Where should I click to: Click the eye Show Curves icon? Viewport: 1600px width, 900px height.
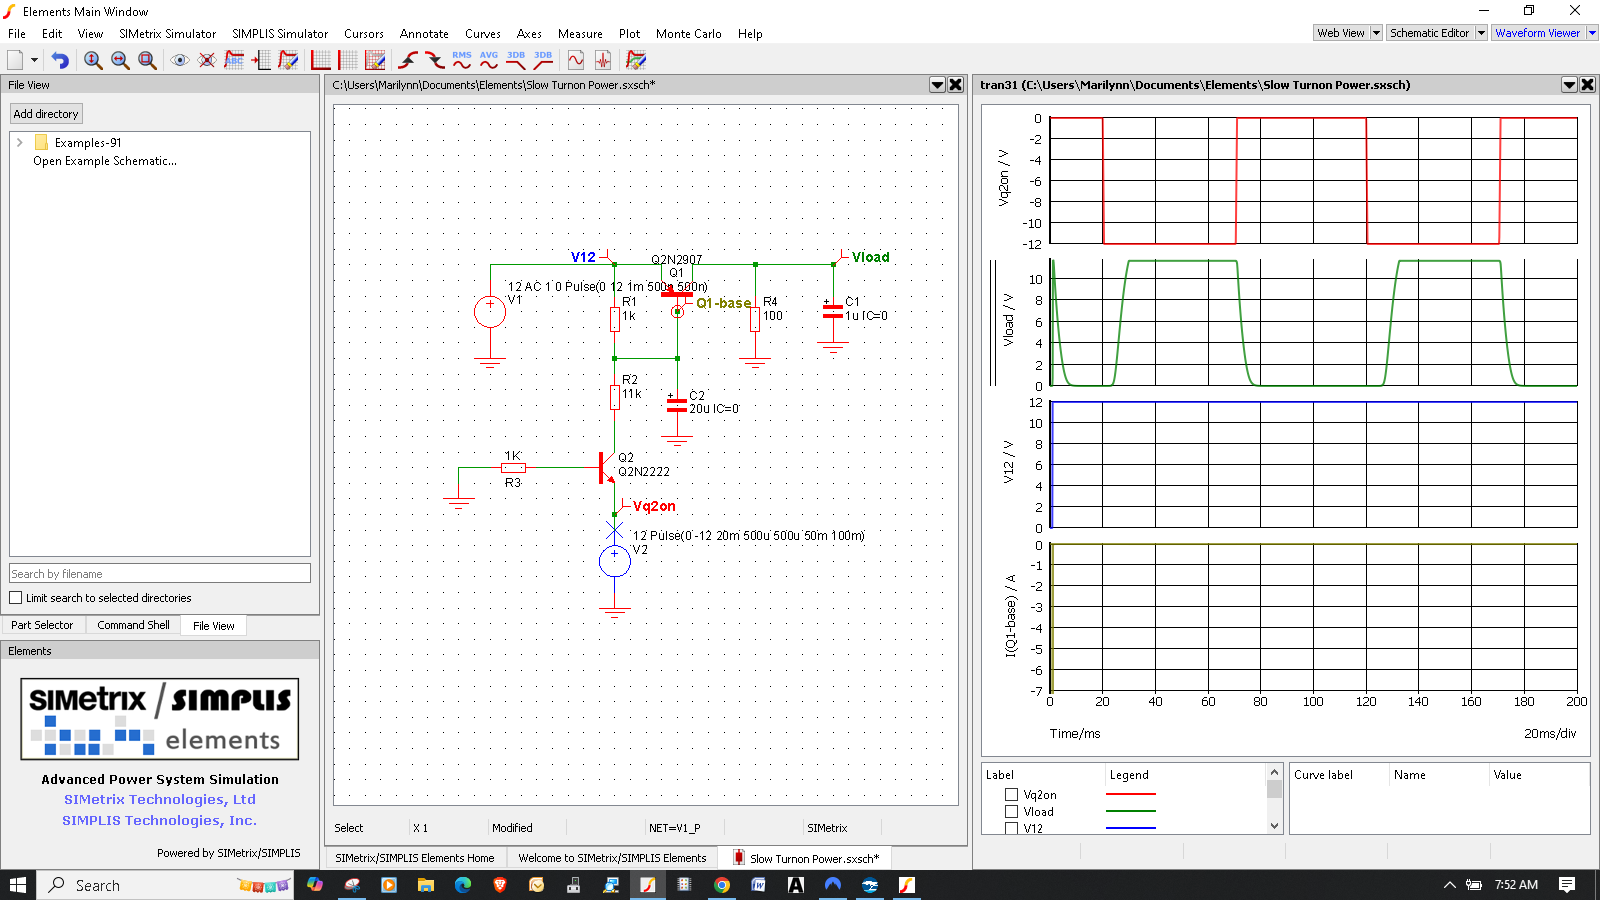coord(180,60)
